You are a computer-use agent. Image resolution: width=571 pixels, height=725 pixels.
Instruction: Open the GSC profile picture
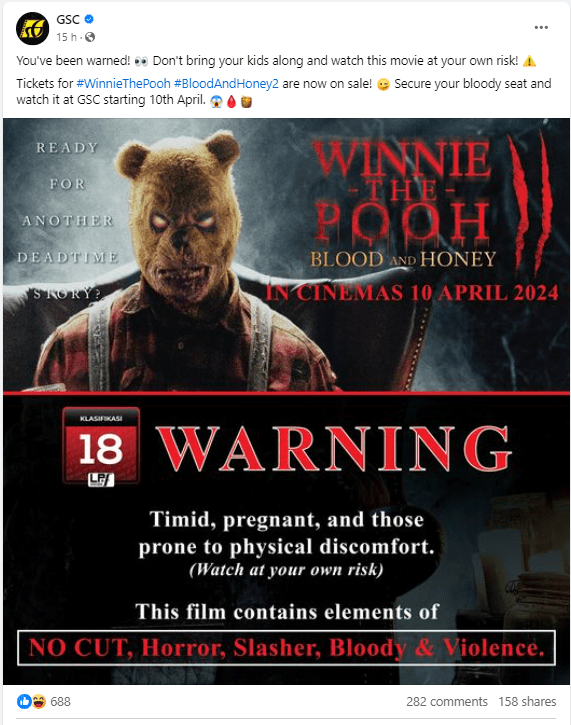point(32,28)
